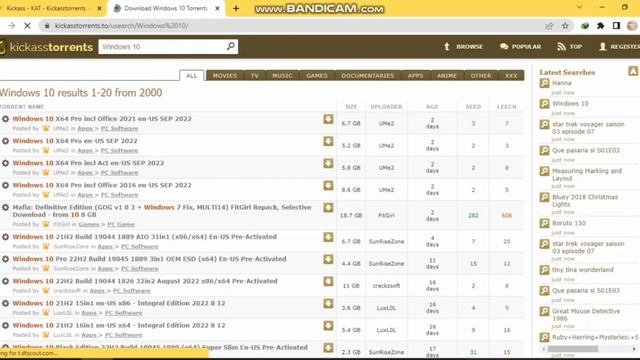Open Windows 10 Pro 22H2 Build 19045 link
640x360 pixels.
click(x=149, y=259)
